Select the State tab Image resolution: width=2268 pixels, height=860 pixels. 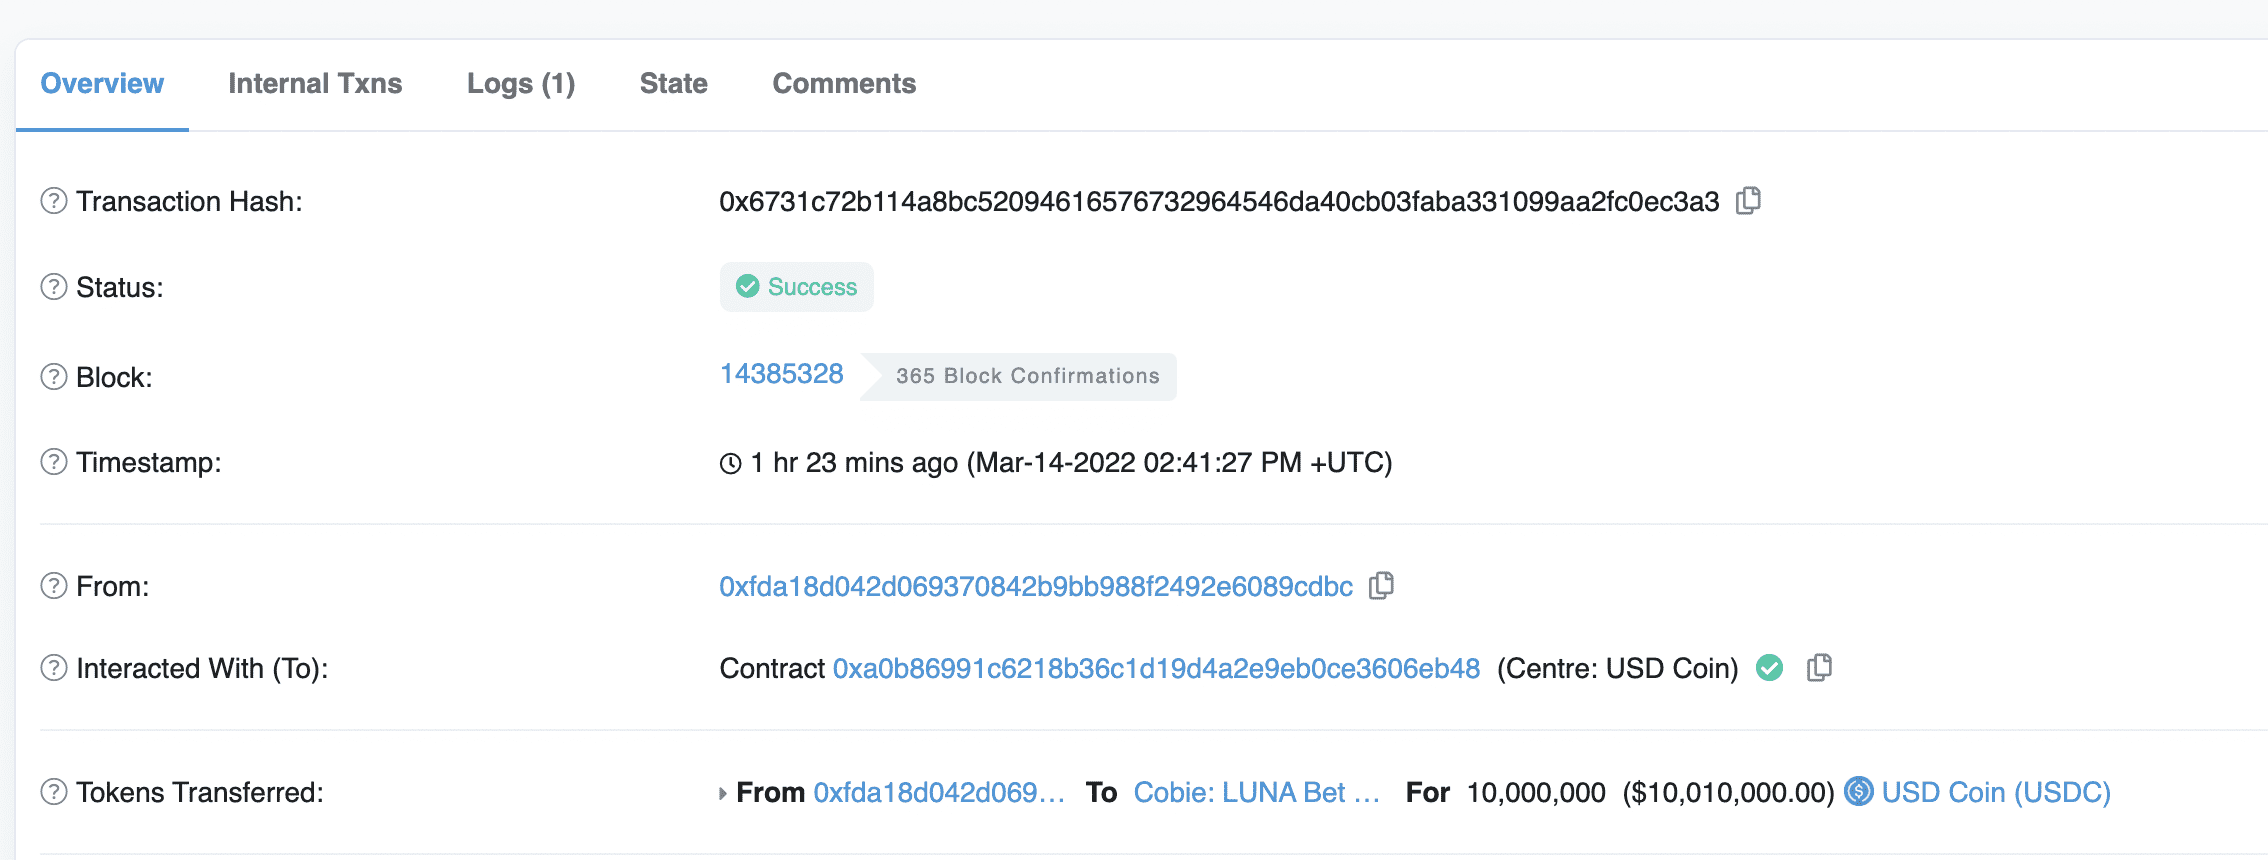tap(674, 84)
